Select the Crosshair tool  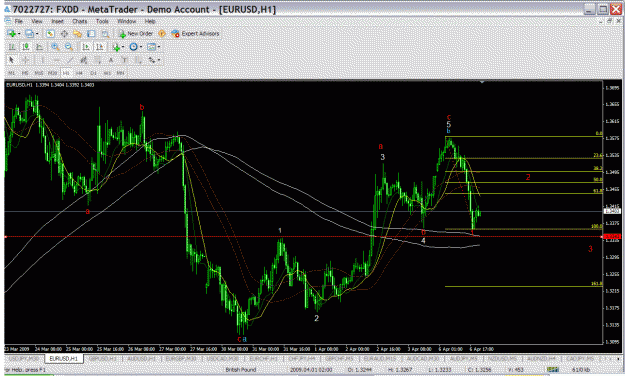click(26, 60)
